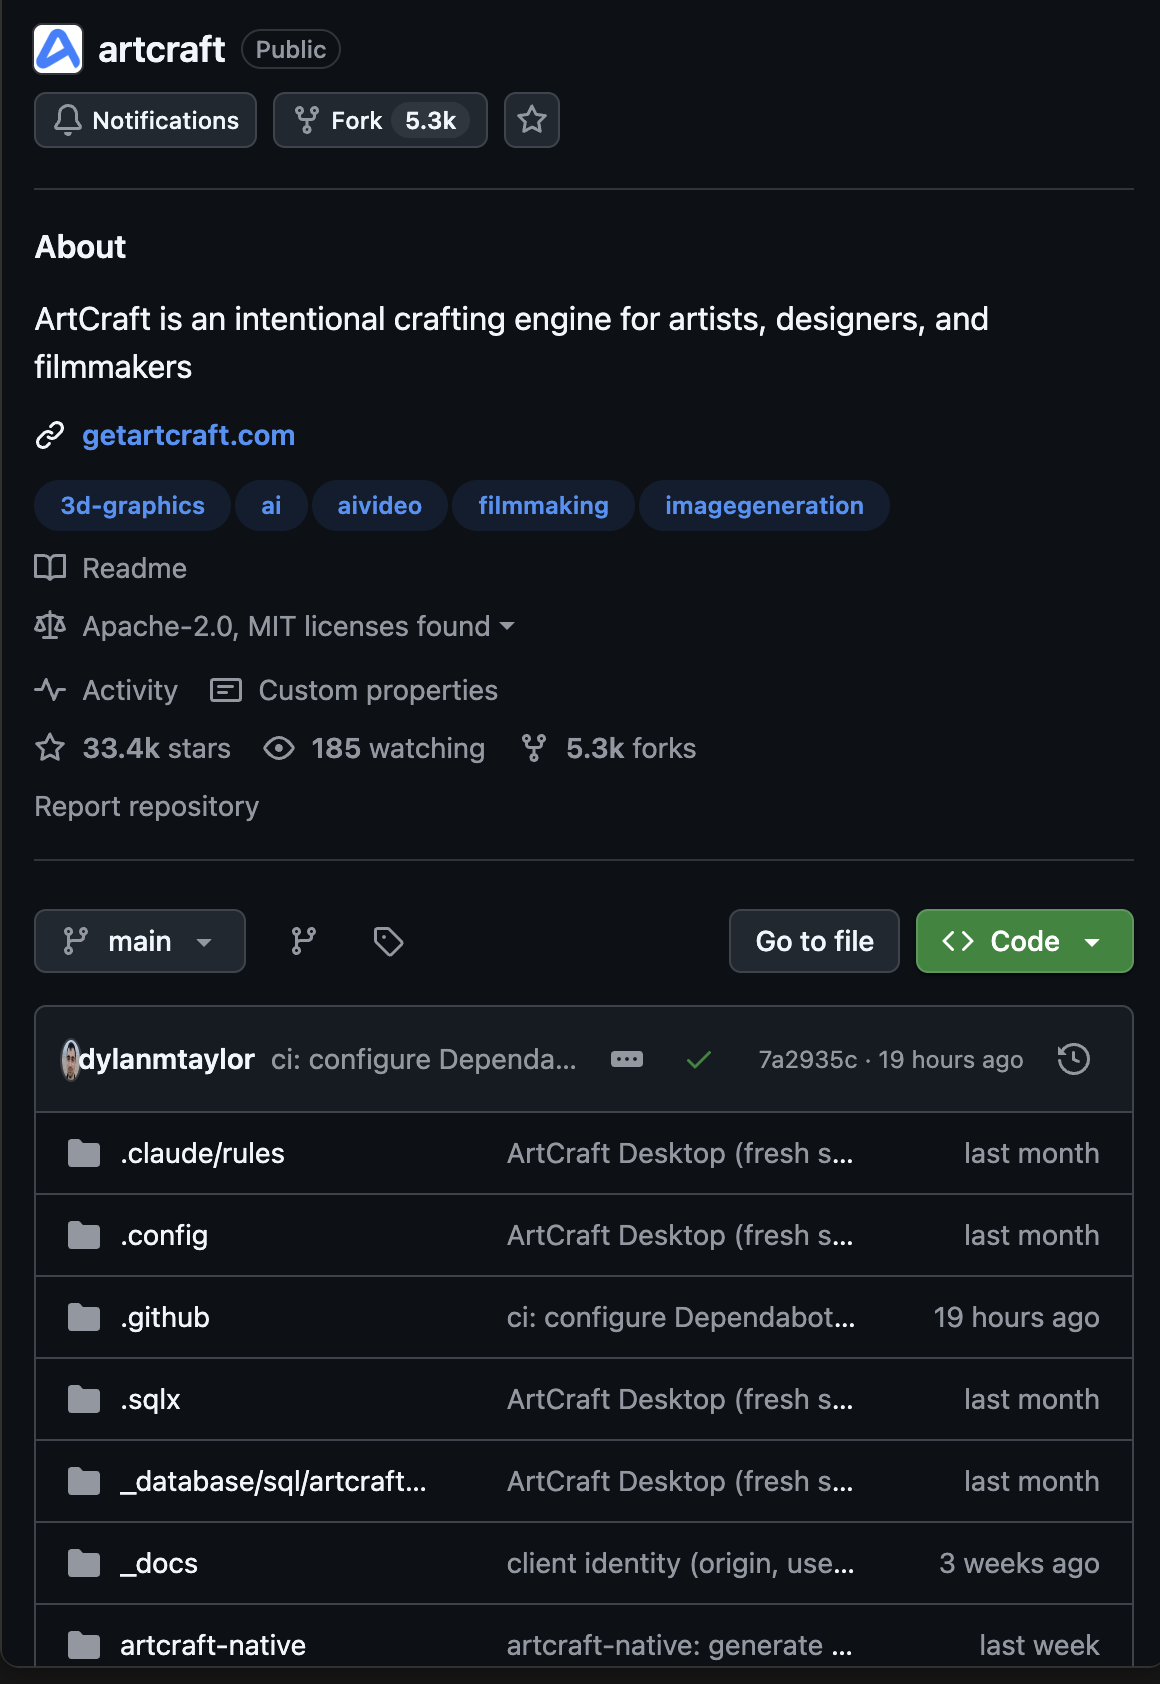Click the artcraft repository logo avatar
This screenshot has width=1160, height=1684.
(58, 49)
